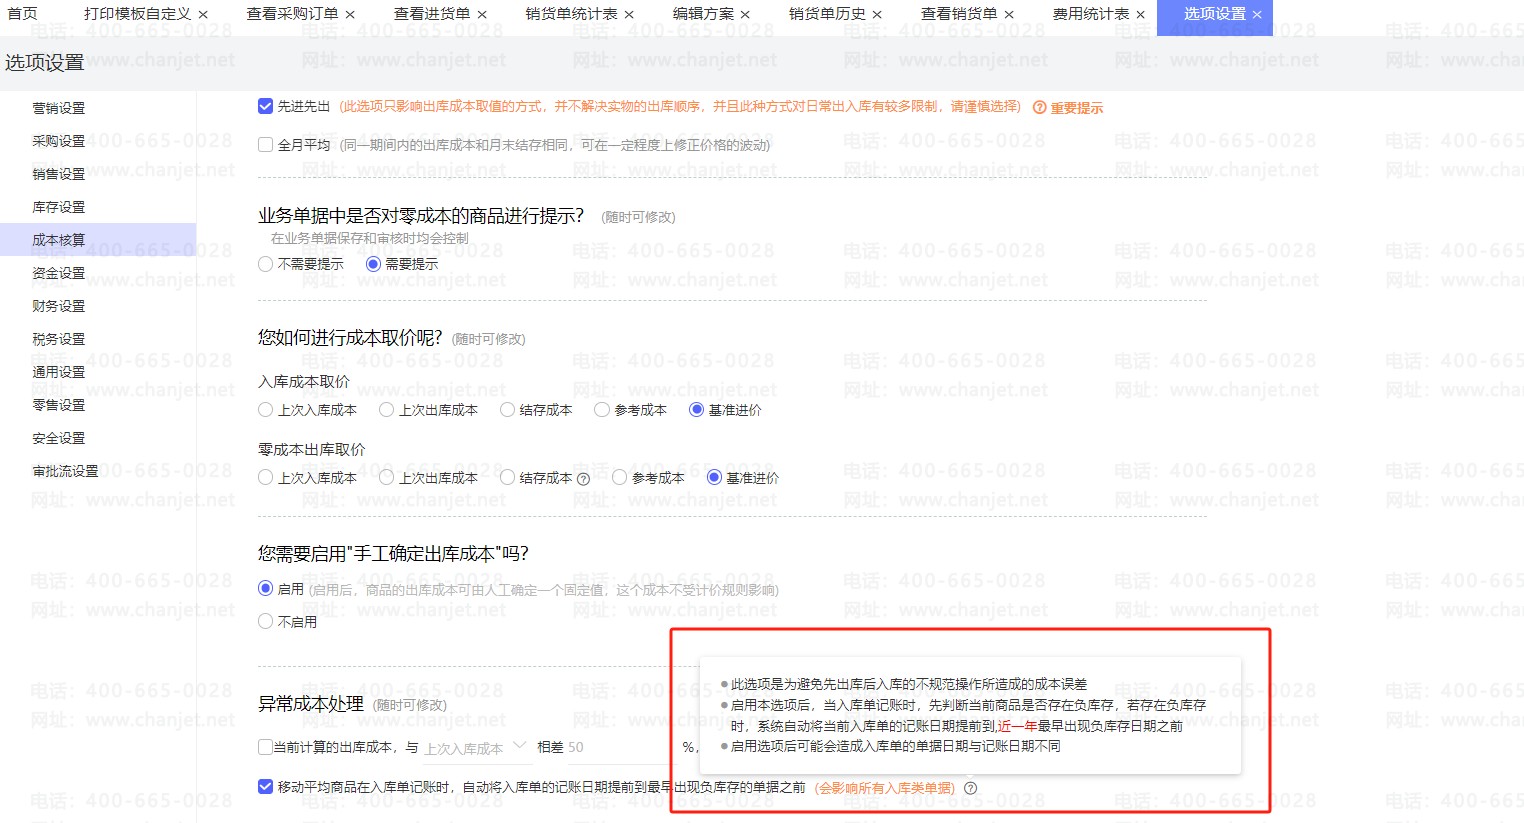Switch to the 打印模板自定义 tab
Screen dimensions: 1524x823
point(137,14)
